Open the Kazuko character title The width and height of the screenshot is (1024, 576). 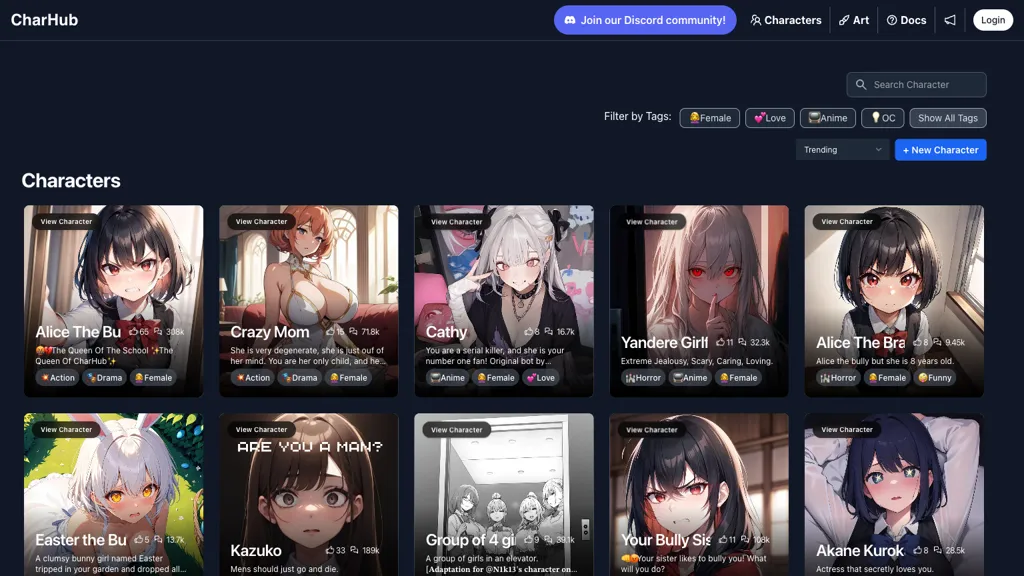coord(256,551)
